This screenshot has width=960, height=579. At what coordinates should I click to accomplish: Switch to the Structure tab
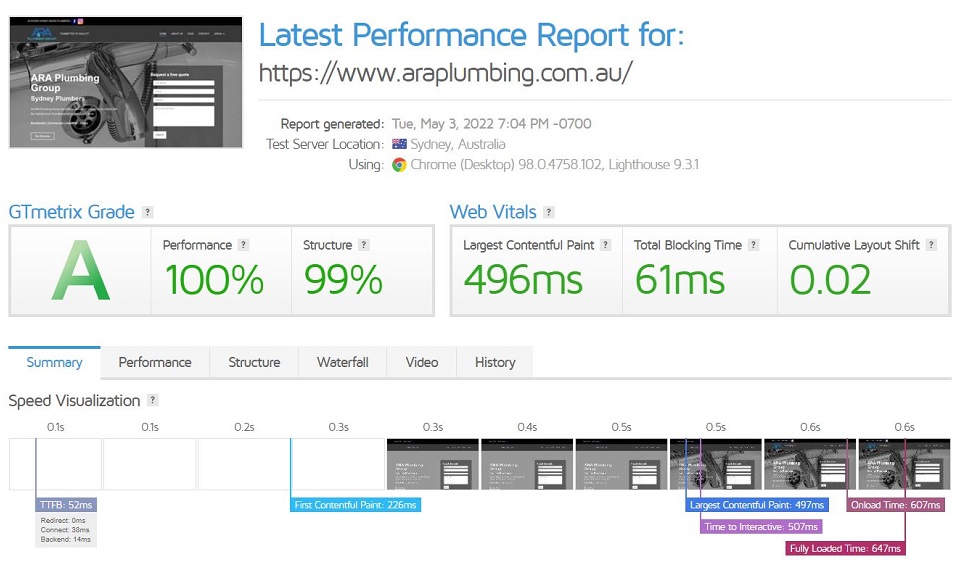(x=254, y=362)
